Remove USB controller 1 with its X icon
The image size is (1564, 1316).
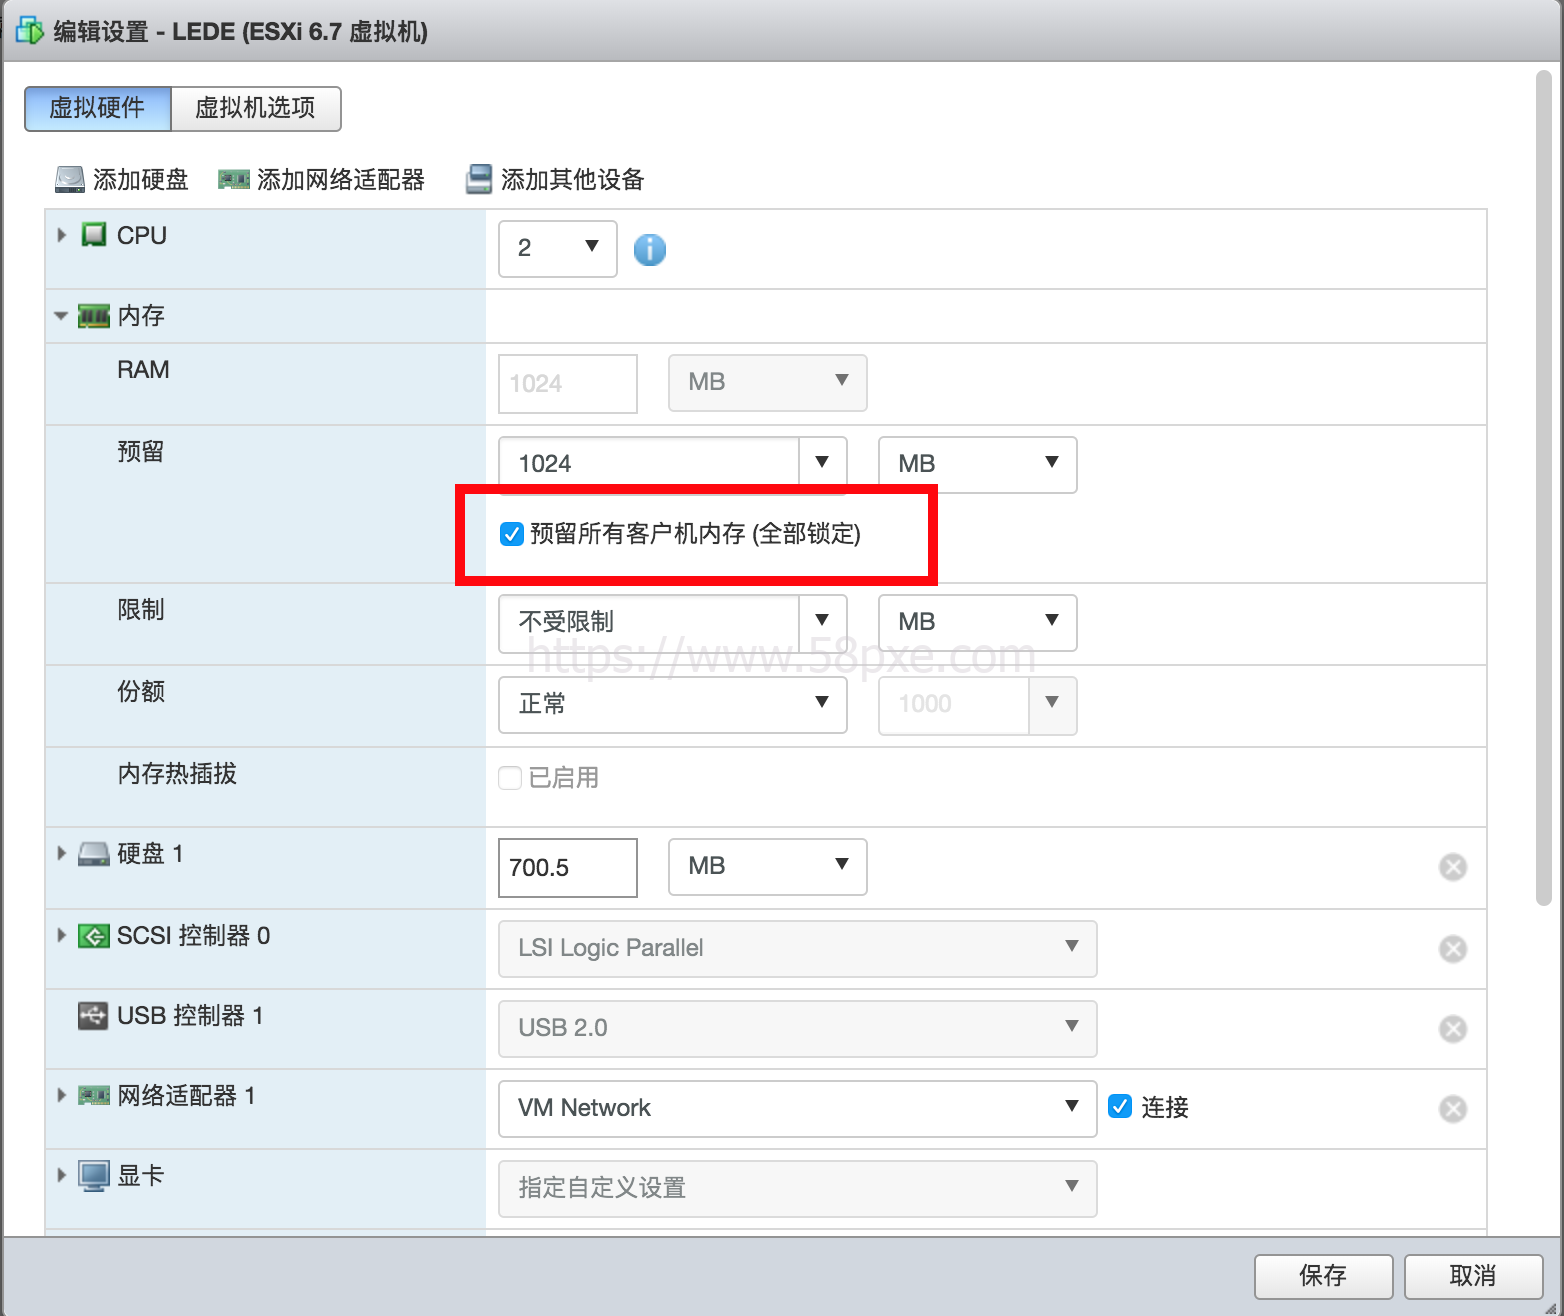[x=1453, y=1029]
